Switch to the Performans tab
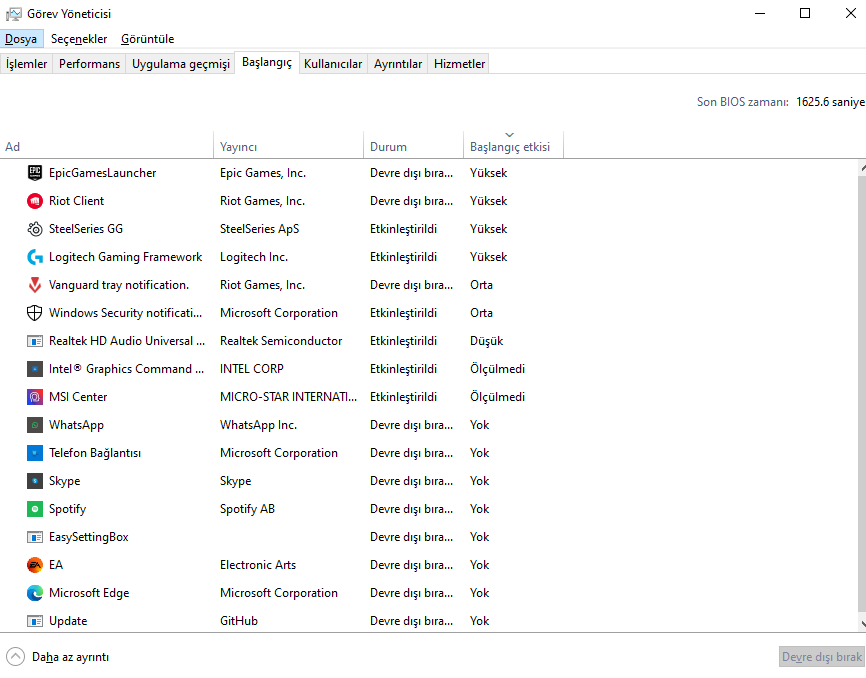Viewport: 866px width, 678px height. click(x=89, y=64)
